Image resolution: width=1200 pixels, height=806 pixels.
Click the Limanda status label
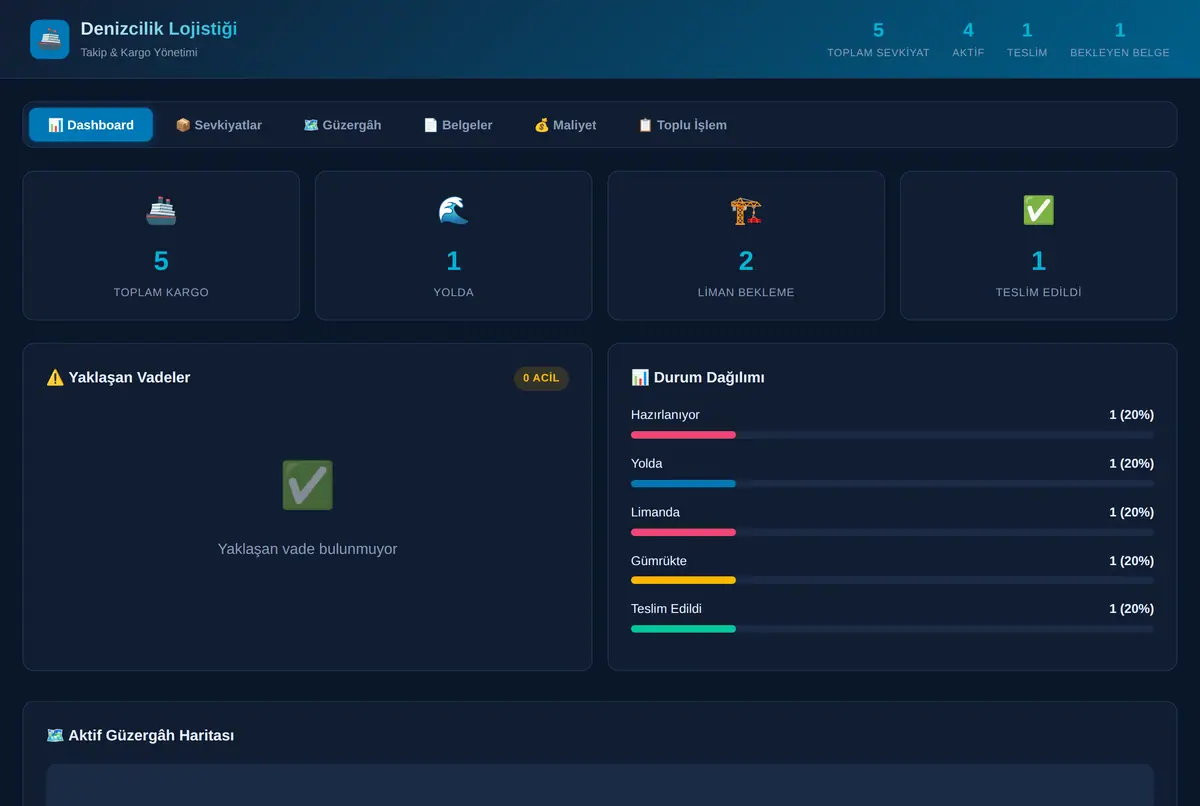coord(655,512)
